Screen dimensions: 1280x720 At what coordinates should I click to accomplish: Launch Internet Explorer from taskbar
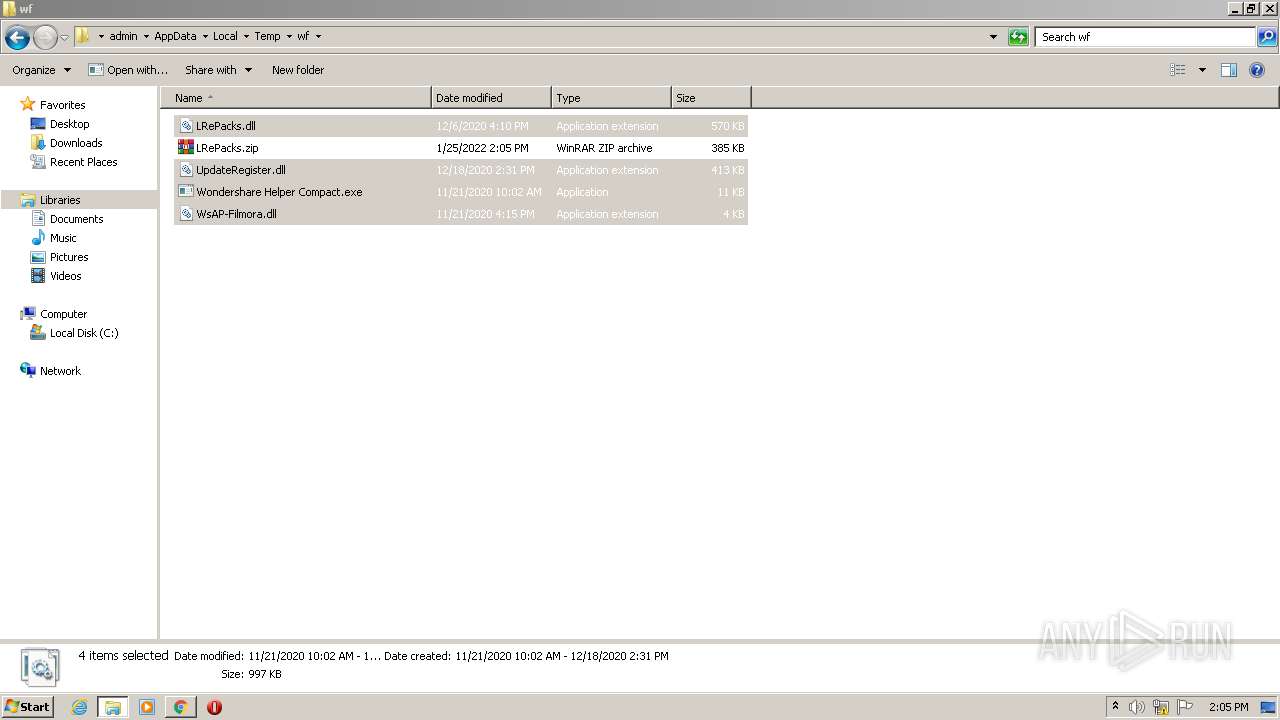[x=80, y=707]
